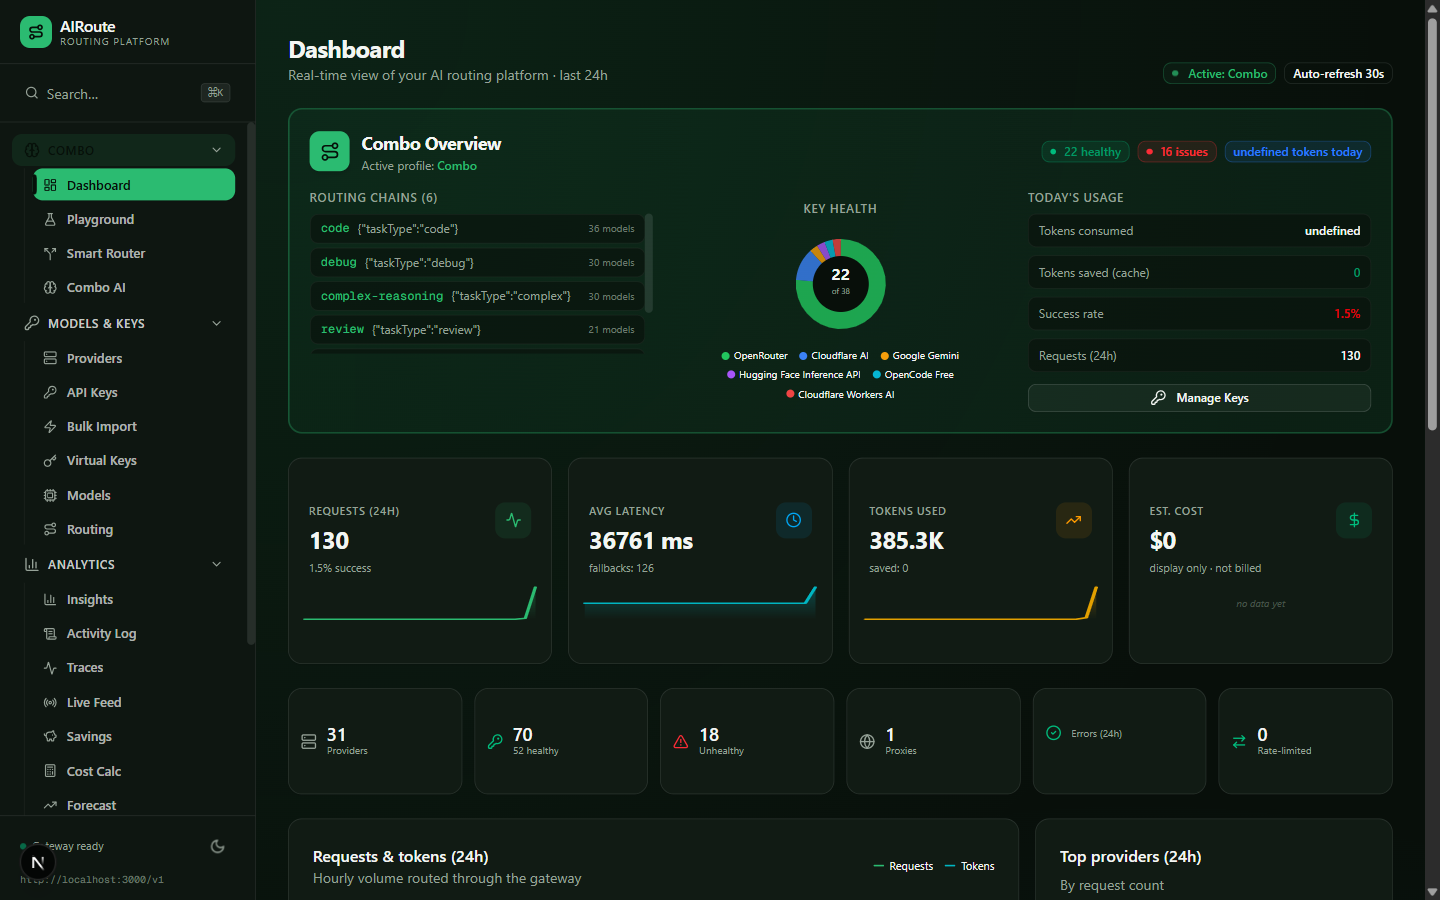Click the Cloudflare AI blue legend dot
This screenshot has width=1440, height=900.
(803, 356)
